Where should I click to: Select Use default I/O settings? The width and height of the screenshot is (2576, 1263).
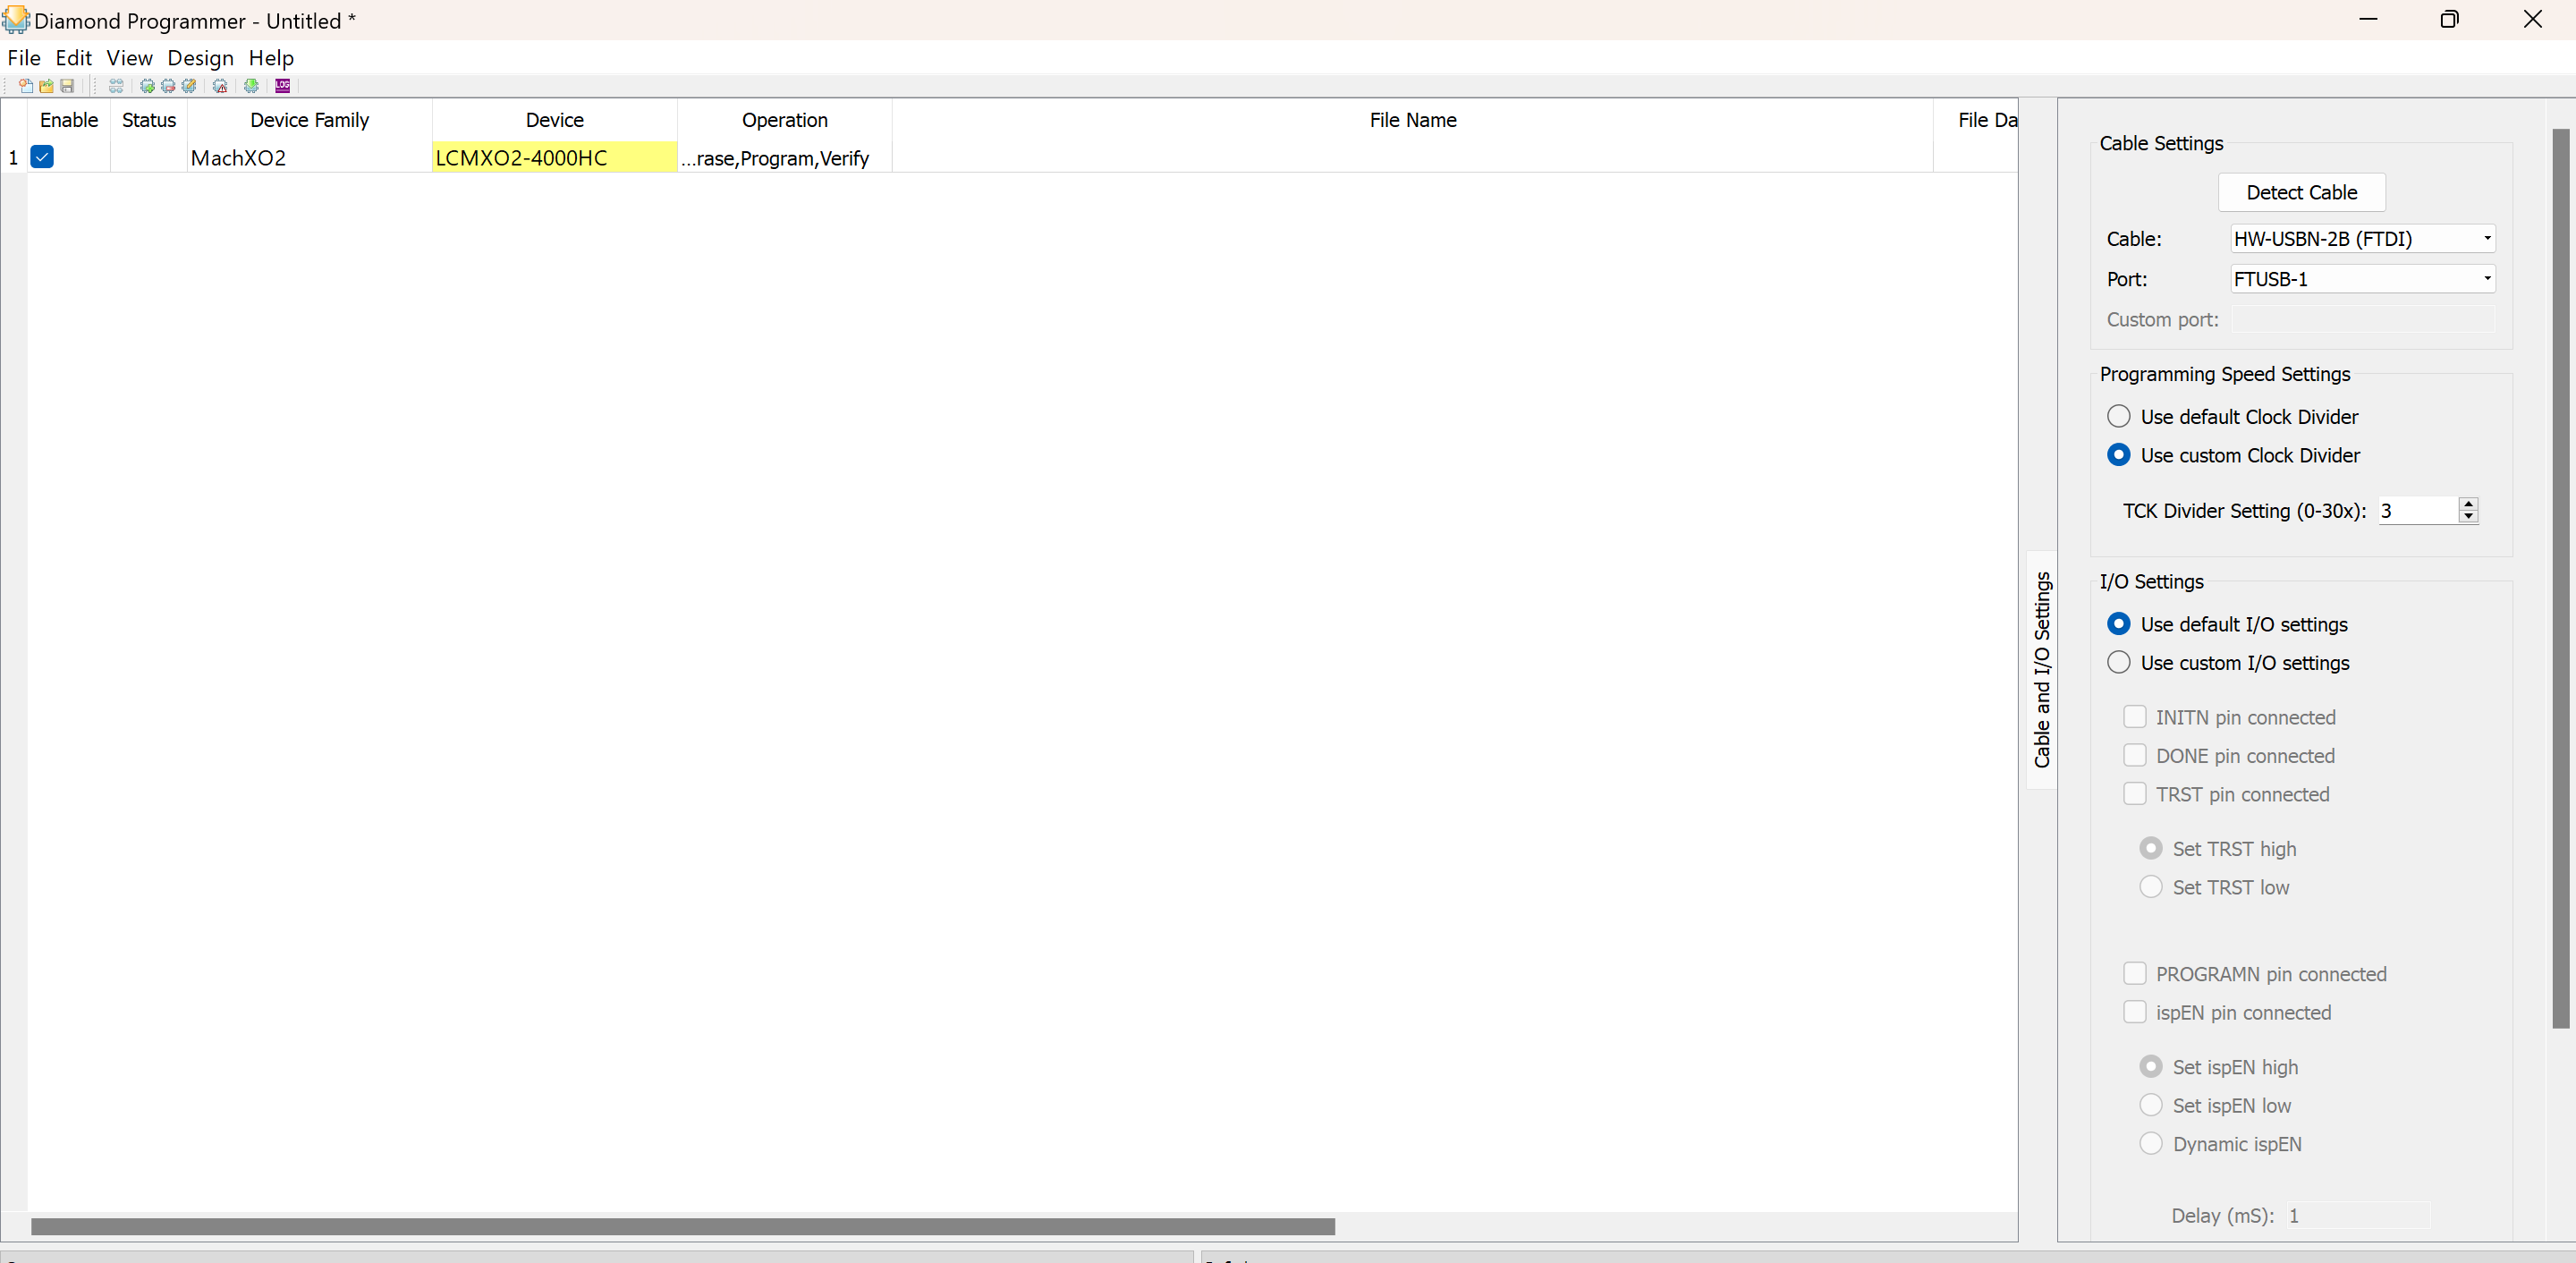click(x=2118, y=624)
